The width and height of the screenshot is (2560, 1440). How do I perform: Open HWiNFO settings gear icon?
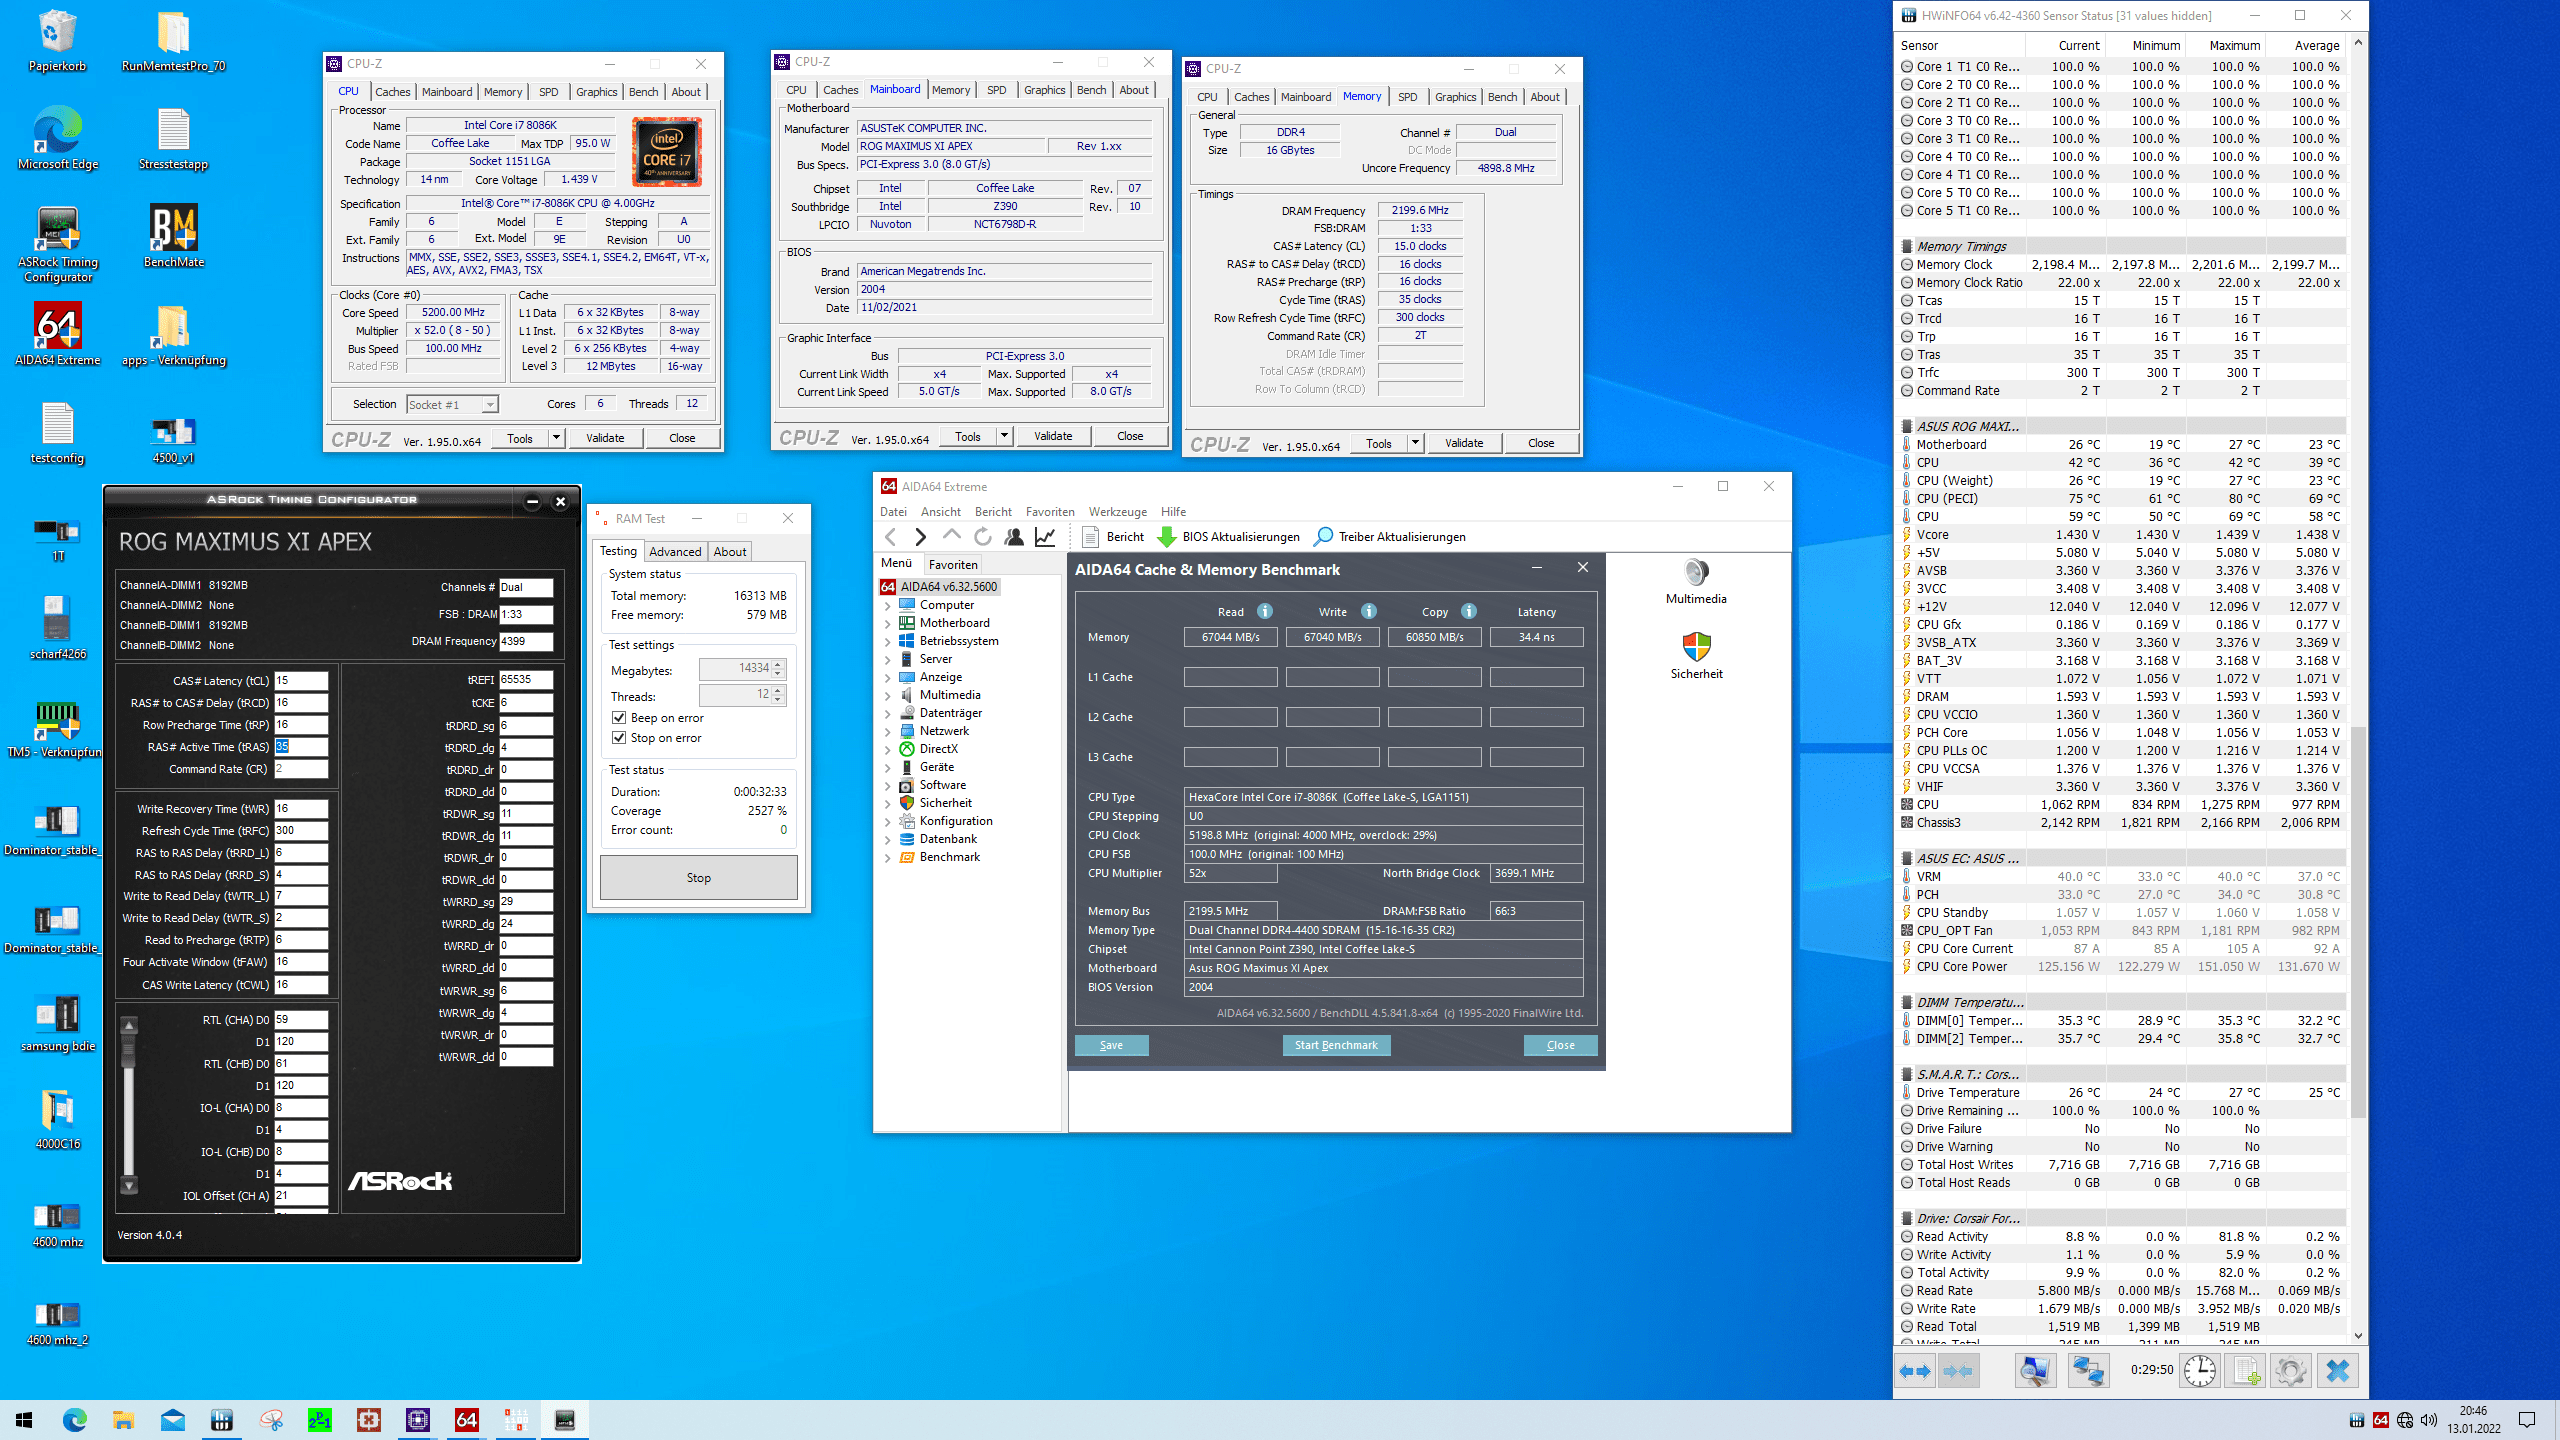pos(2290,1370)
